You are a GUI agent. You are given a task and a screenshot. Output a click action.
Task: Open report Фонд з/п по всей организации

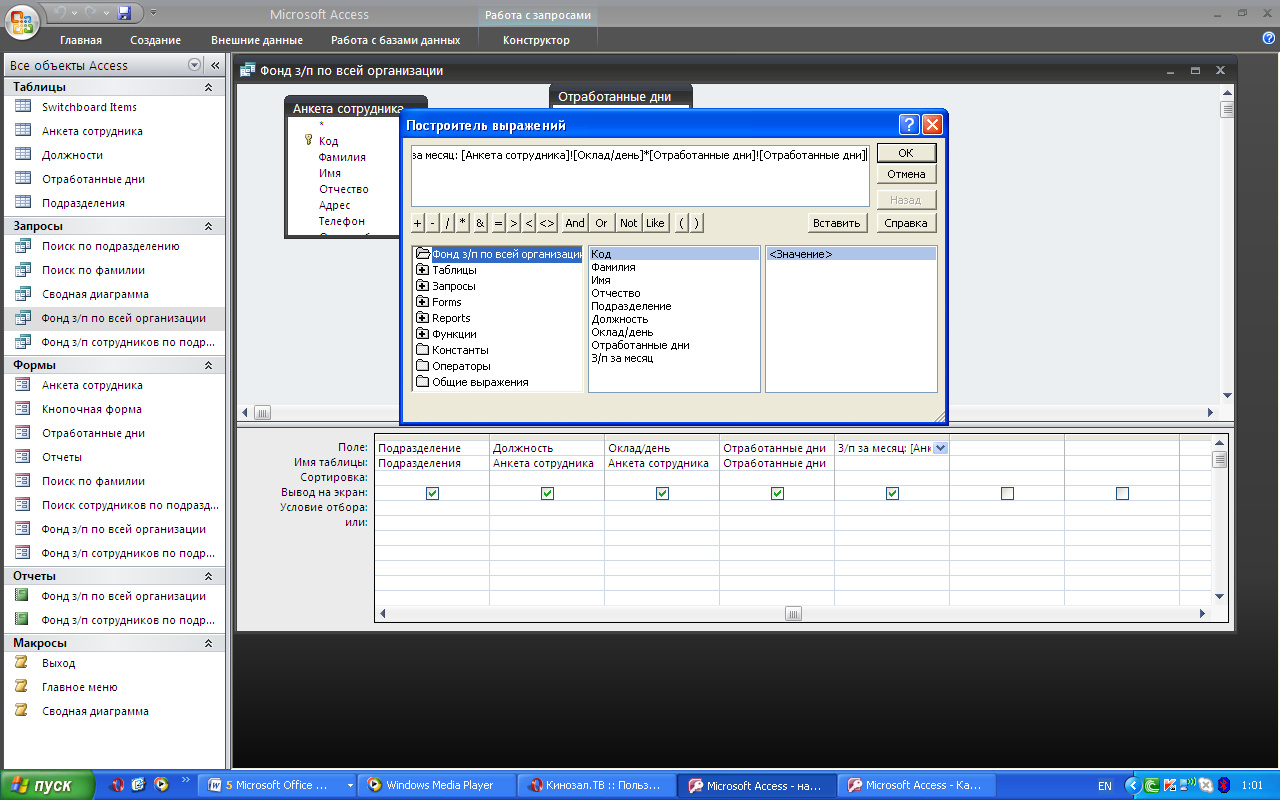(x=124, y=596)
